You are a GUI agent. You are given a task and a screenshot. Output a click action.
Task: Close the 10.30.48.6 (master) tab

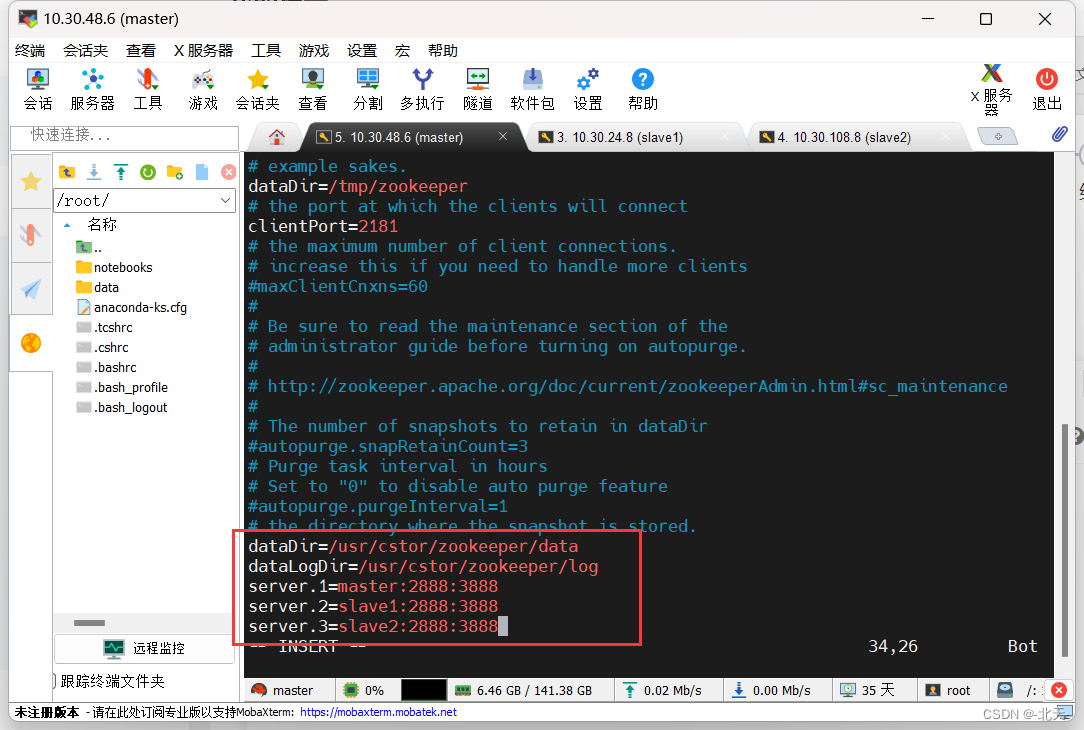(x=503, y=136)
